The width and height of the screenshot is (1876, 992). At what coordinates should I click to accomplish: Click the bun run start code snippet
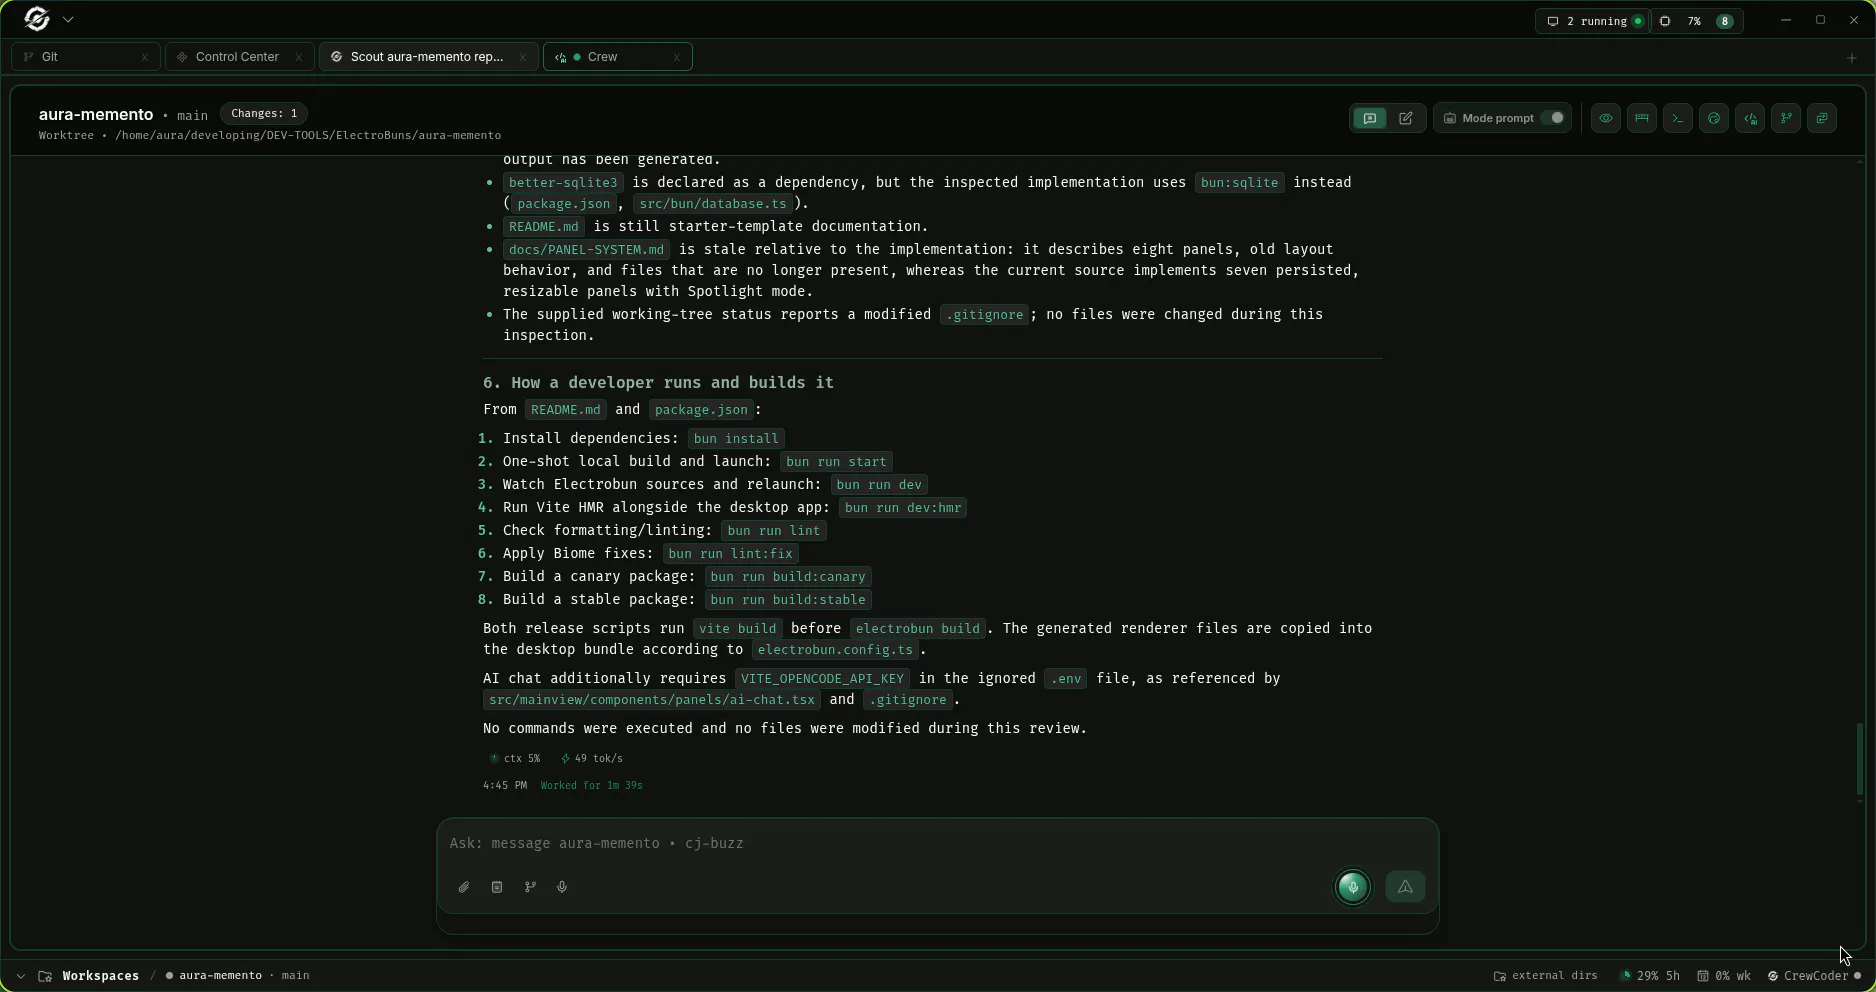click(x=836, y=462)
